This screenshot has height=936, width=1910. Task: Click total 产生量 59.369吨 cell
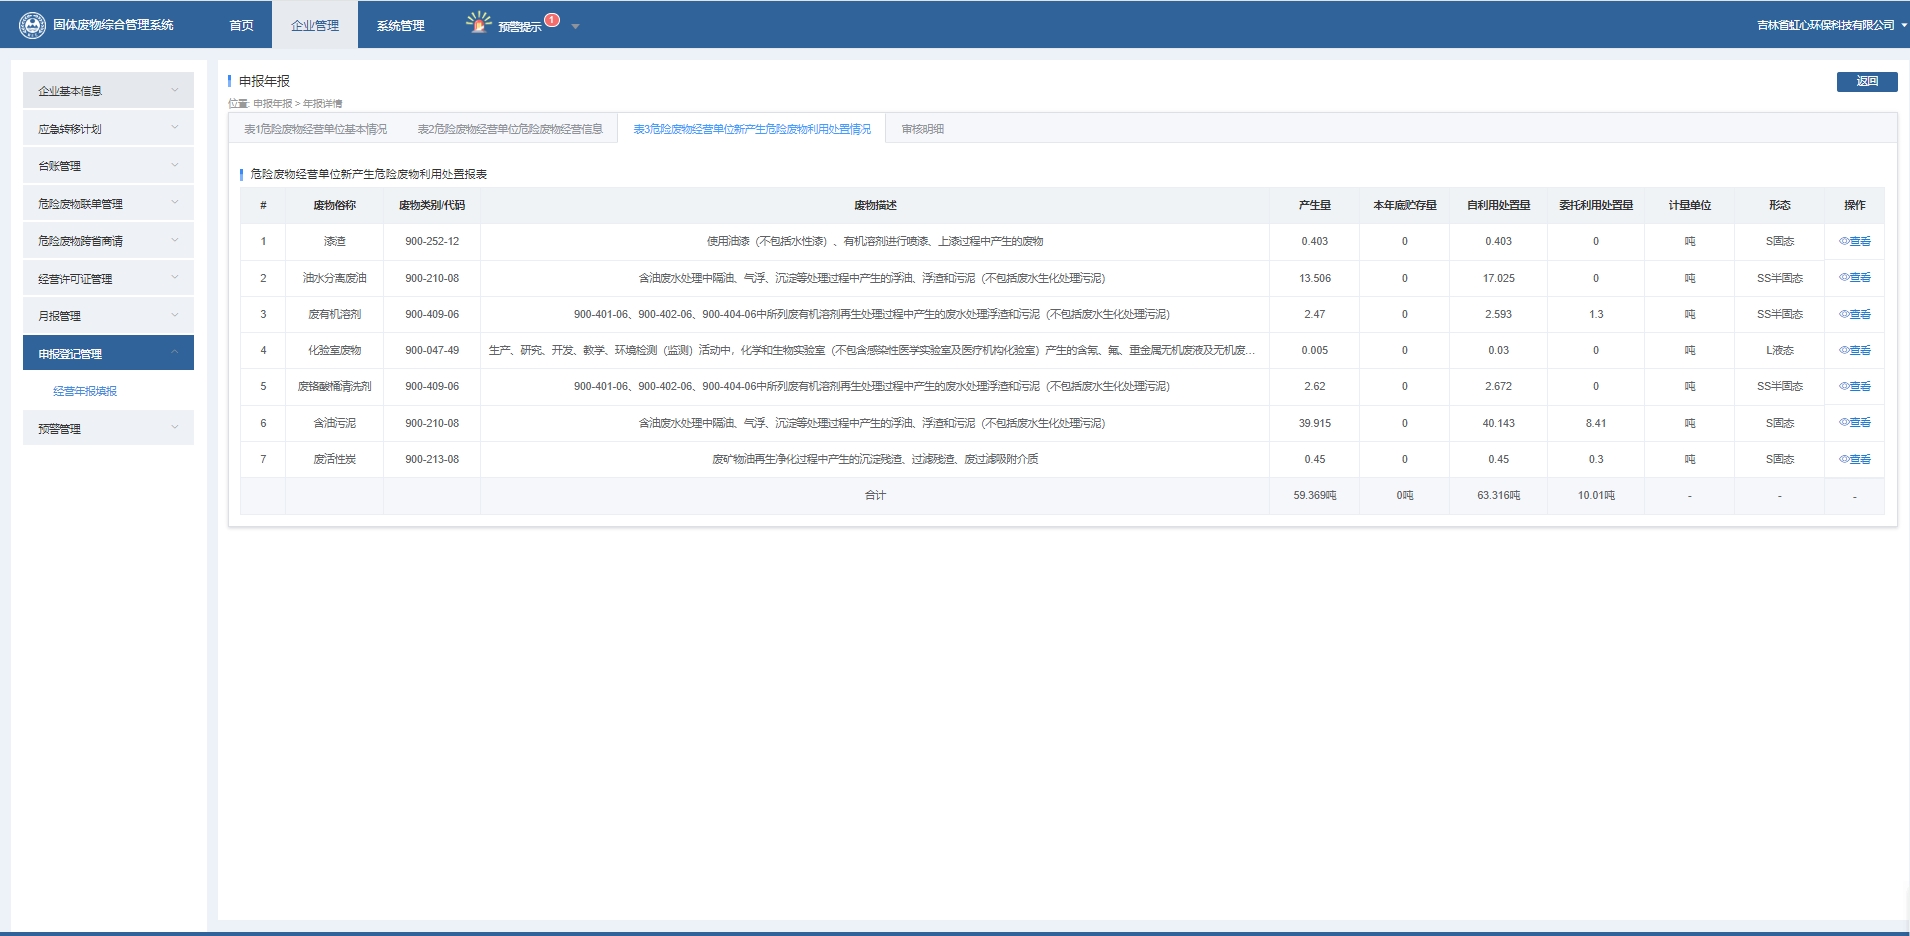point(1314,495)
